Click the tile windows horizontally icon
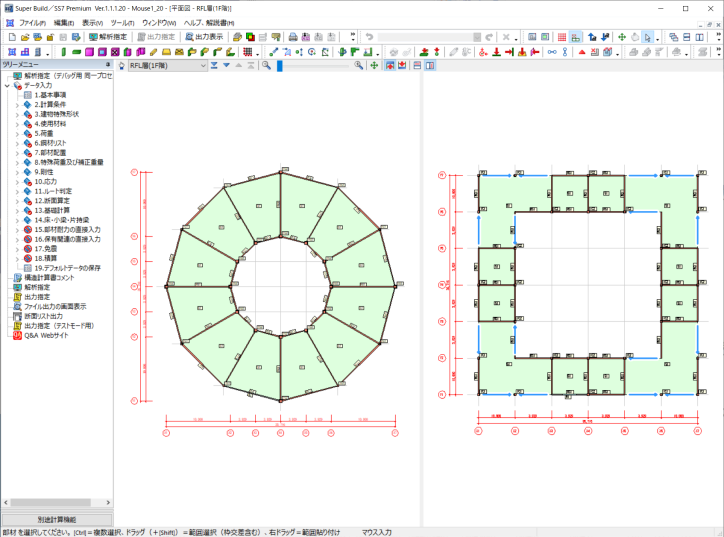Image resolution: width=724 pixels, height=537 pixels. coord(687,37)
